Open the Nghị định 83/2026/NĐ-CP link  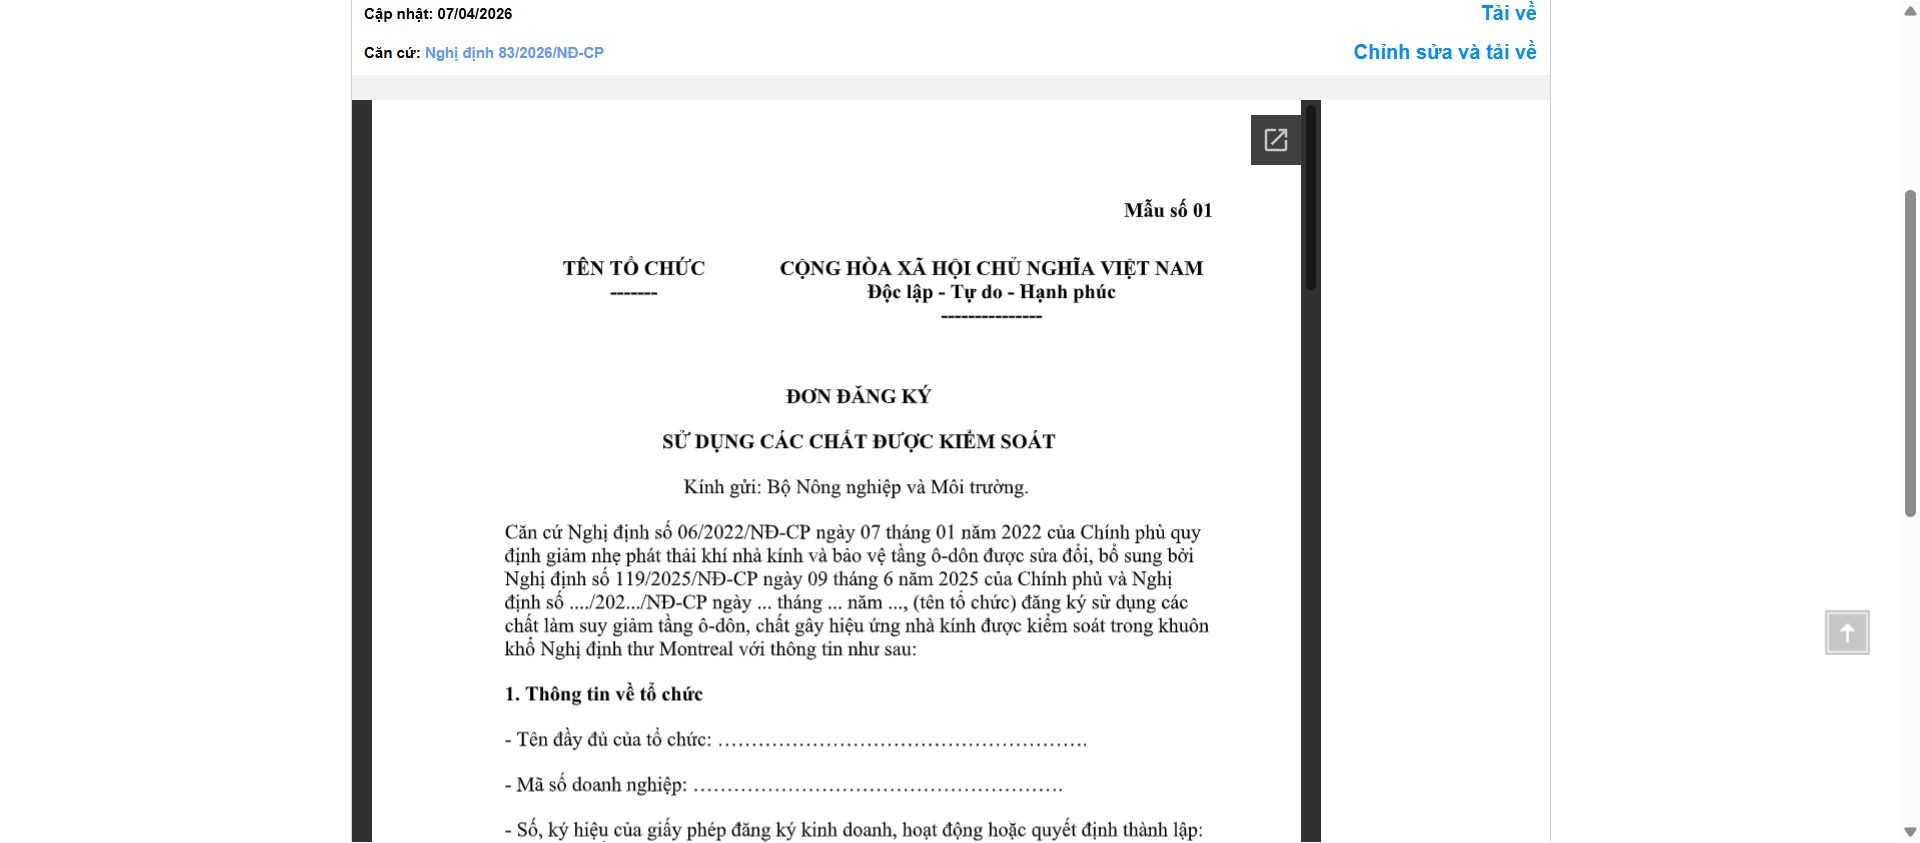[514, 53]
